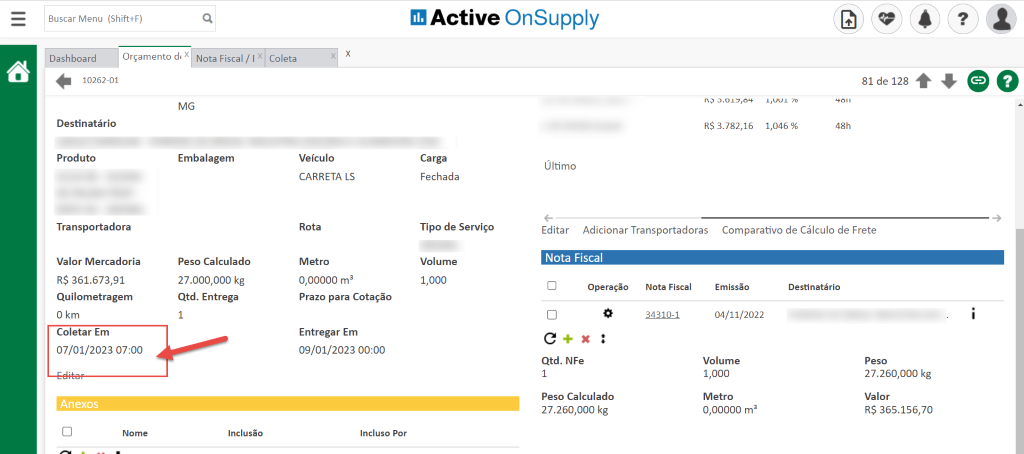1024x454 pixels.
Task: Check the Anexos select-all checkbox
Action: point(67,432)
